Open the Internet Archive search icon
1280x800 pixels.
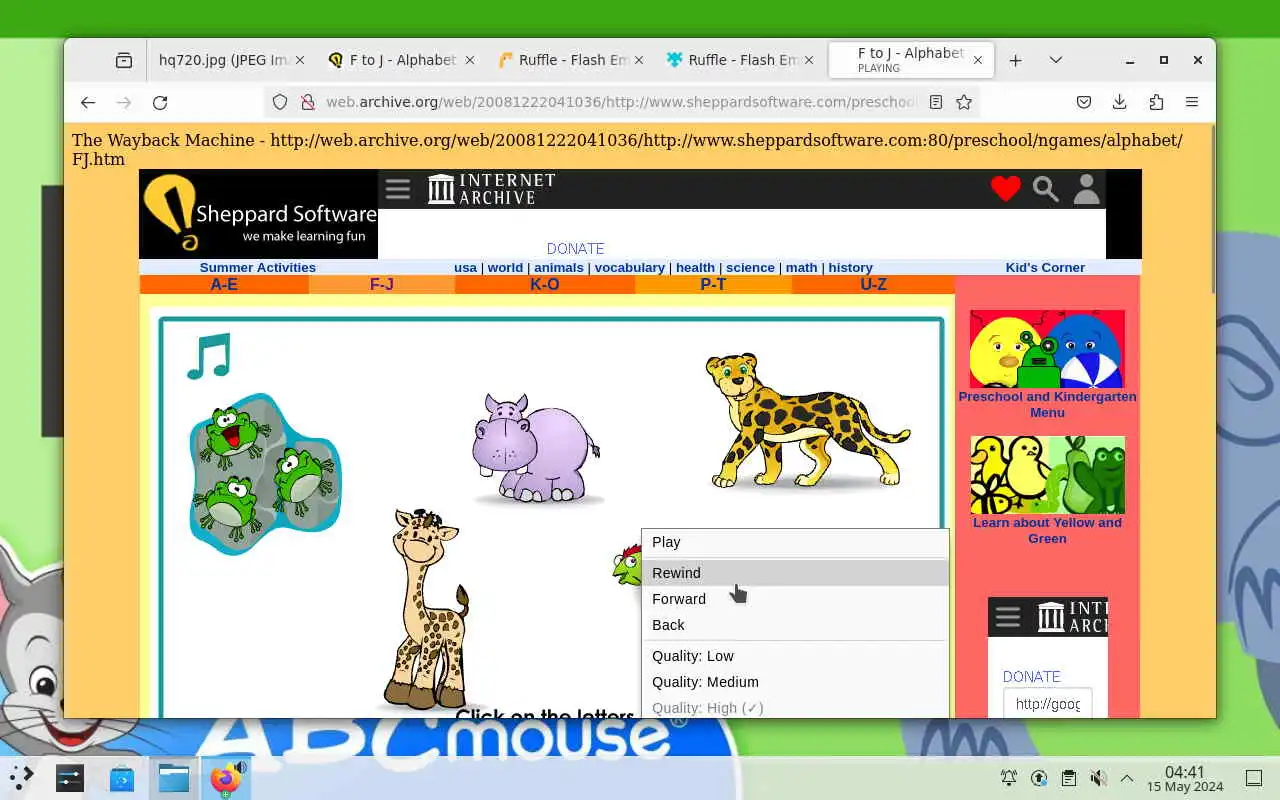pyautogui.click(x=1046, y=189)
